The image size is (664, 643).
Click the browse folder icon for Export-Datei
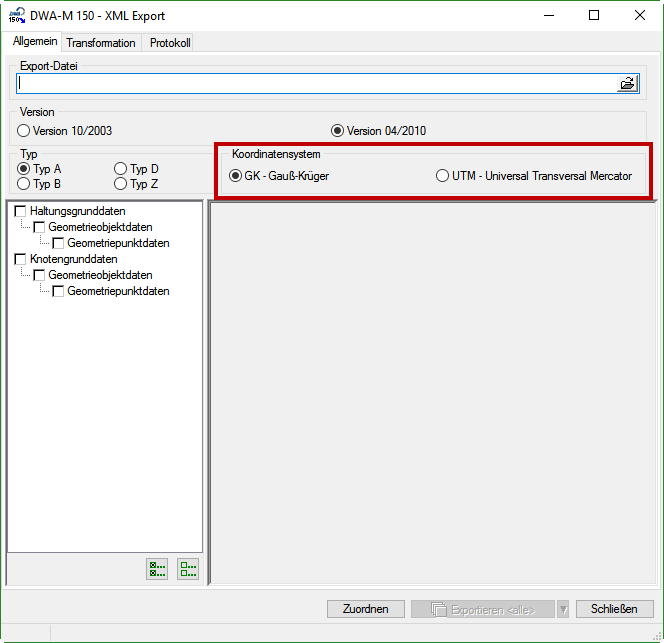pos(627,84)
